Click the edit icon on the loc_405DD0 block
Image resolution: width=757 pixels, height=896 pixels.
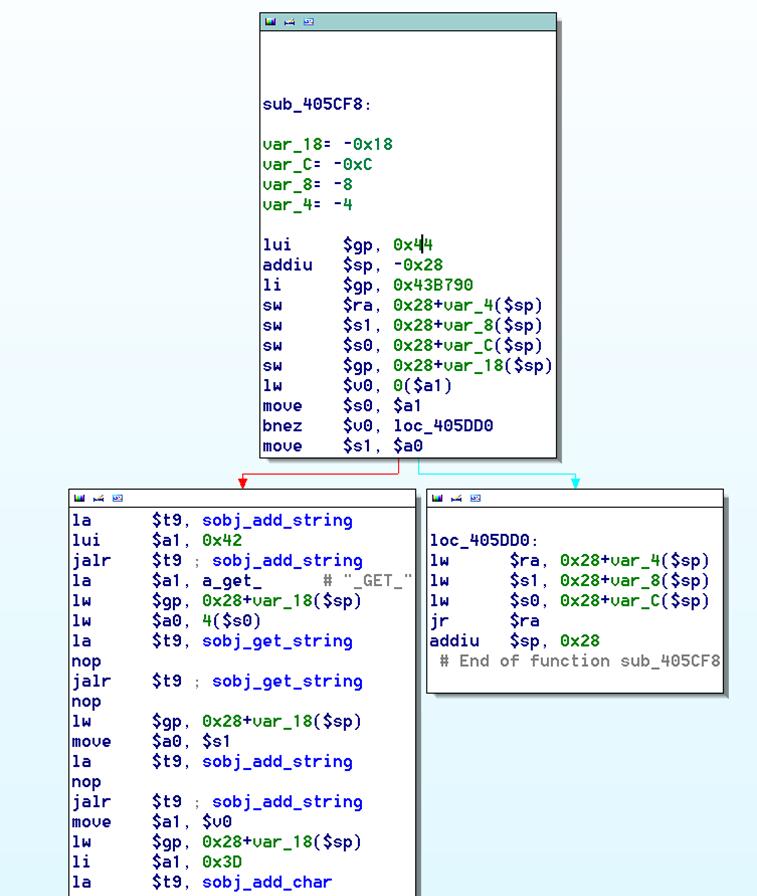click(456, 498)
